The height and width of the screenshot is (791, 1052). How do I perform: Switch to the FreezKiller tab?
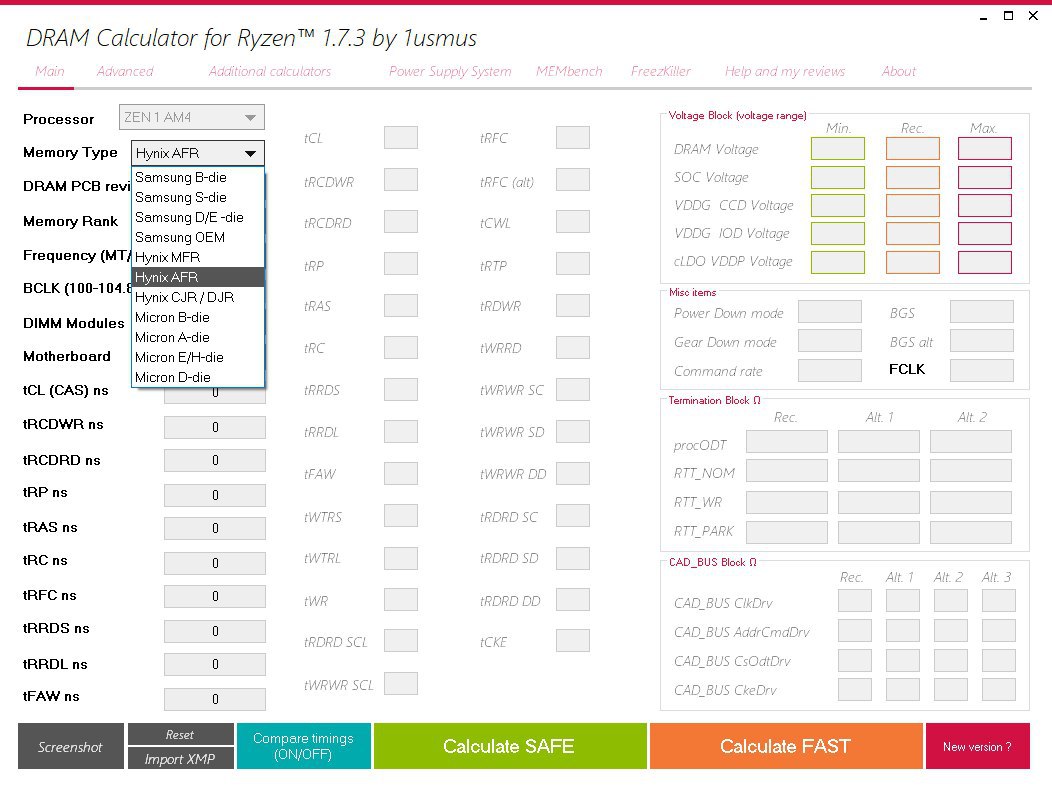[x=661, y=71]
